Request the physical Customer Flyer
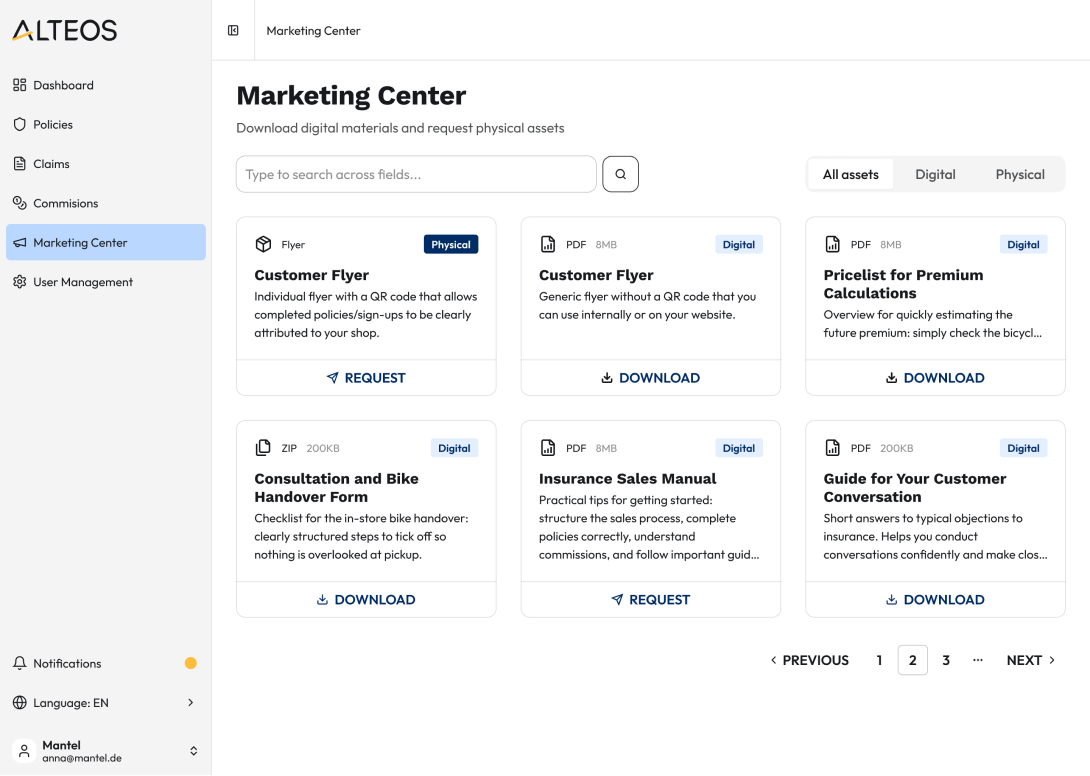1090x776 pixels. [x=366, y=378]
